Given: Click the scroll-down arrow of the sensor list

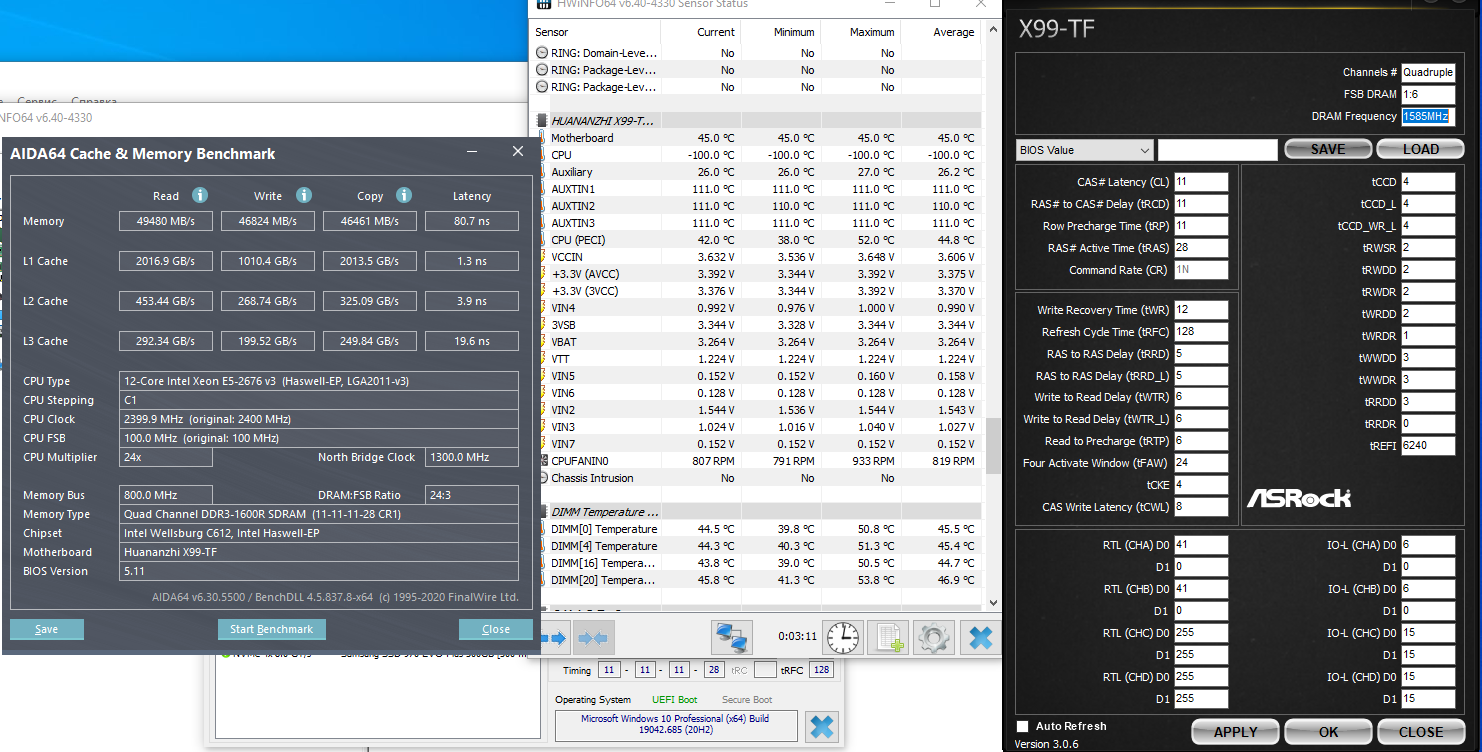Looking at the screenshot, I should 993,602.
